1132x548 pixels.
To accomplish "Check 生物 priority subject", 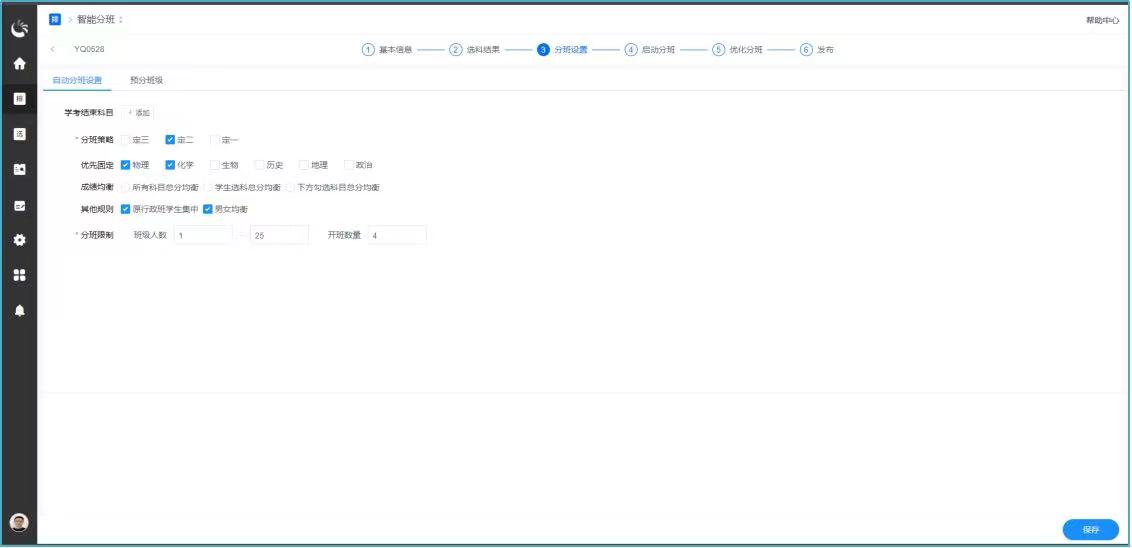I will click(x=214, y=165).
